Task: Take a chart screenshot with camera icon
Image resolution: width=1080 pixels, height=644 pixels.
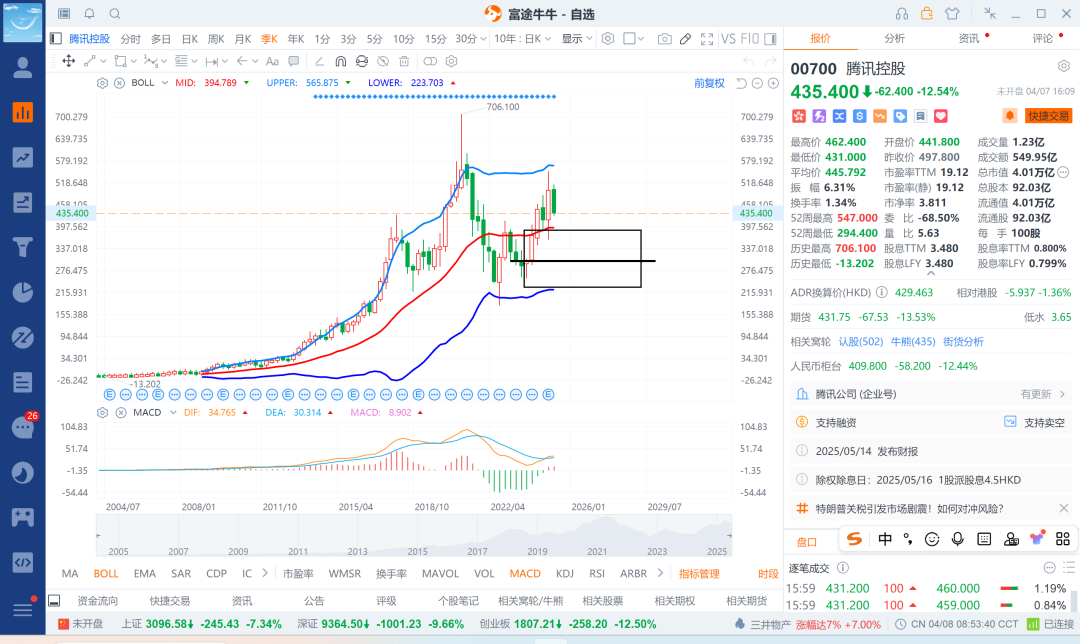Action: (664, 39)
